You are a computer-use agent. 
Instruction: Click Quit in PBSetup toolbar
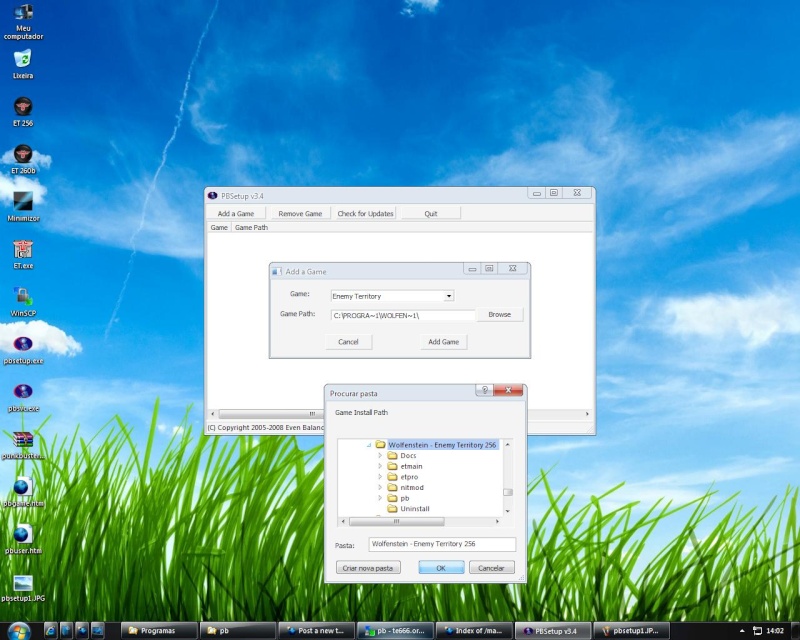click(x=431, y=213)
